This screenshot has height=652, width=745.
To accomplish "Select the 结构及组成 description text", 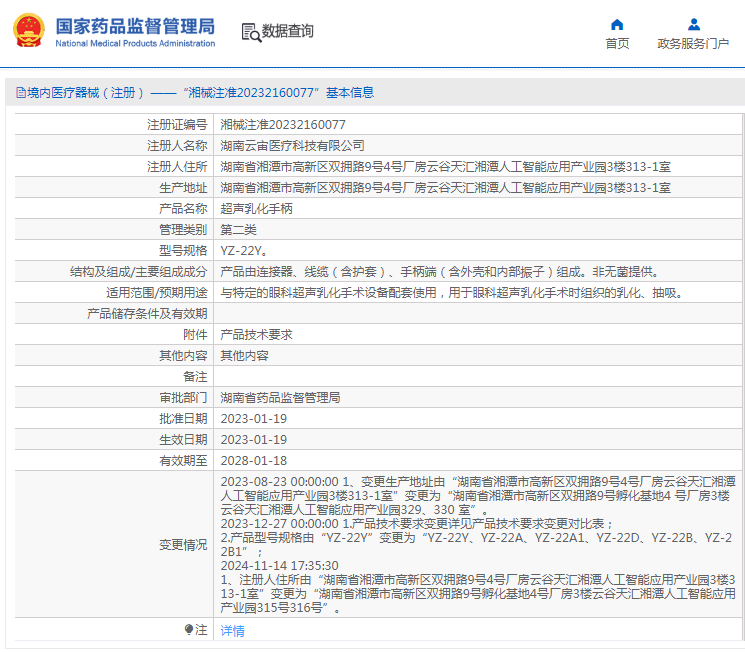I will coord(439,272).
